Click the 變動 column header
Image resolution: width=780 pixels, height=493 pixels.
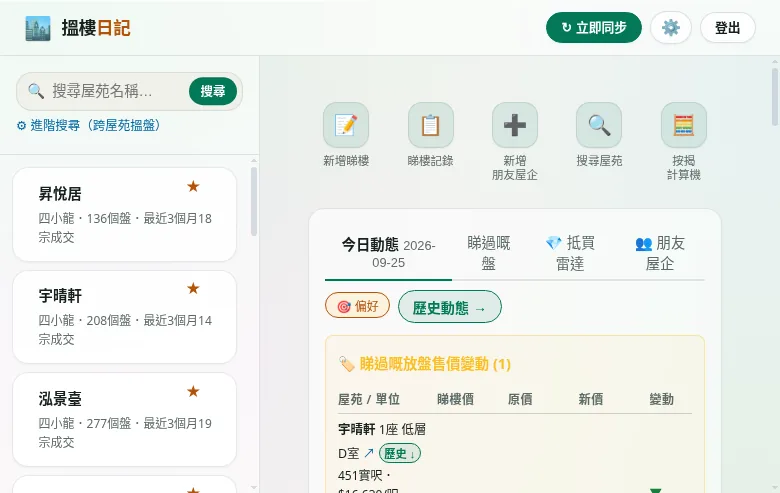(661, 399)
